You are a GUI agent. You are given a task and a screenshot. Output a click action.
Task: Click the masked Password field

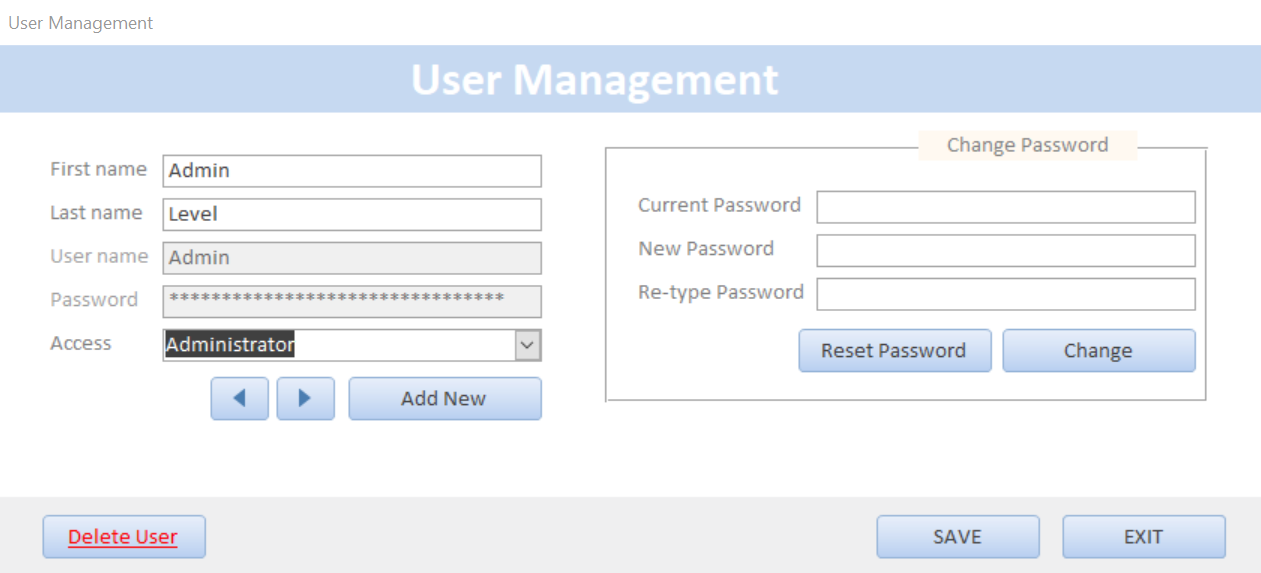tap(351, 301)
